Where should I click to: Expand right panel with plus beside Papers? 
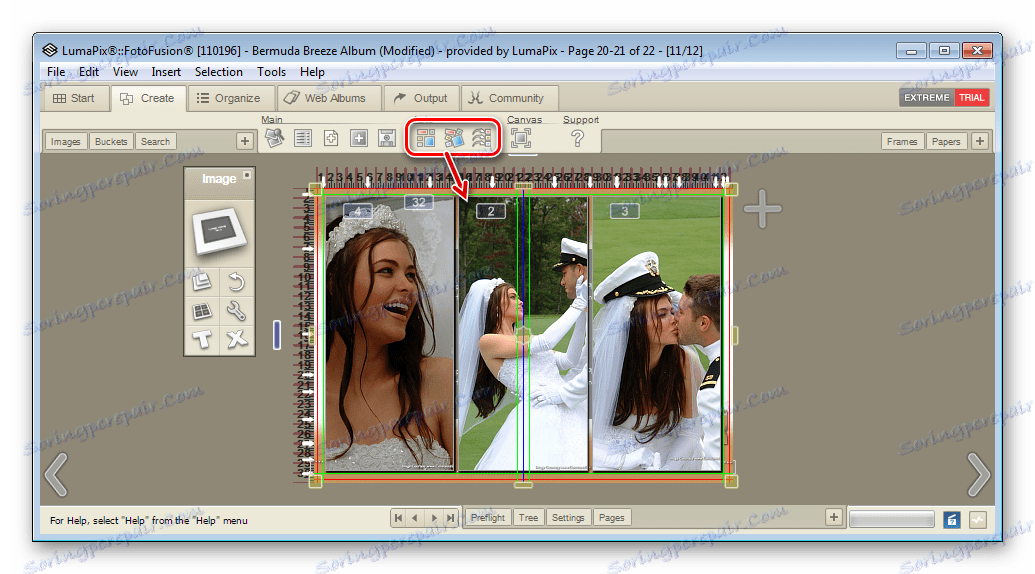pyautogui.click(x=980, y=141)
